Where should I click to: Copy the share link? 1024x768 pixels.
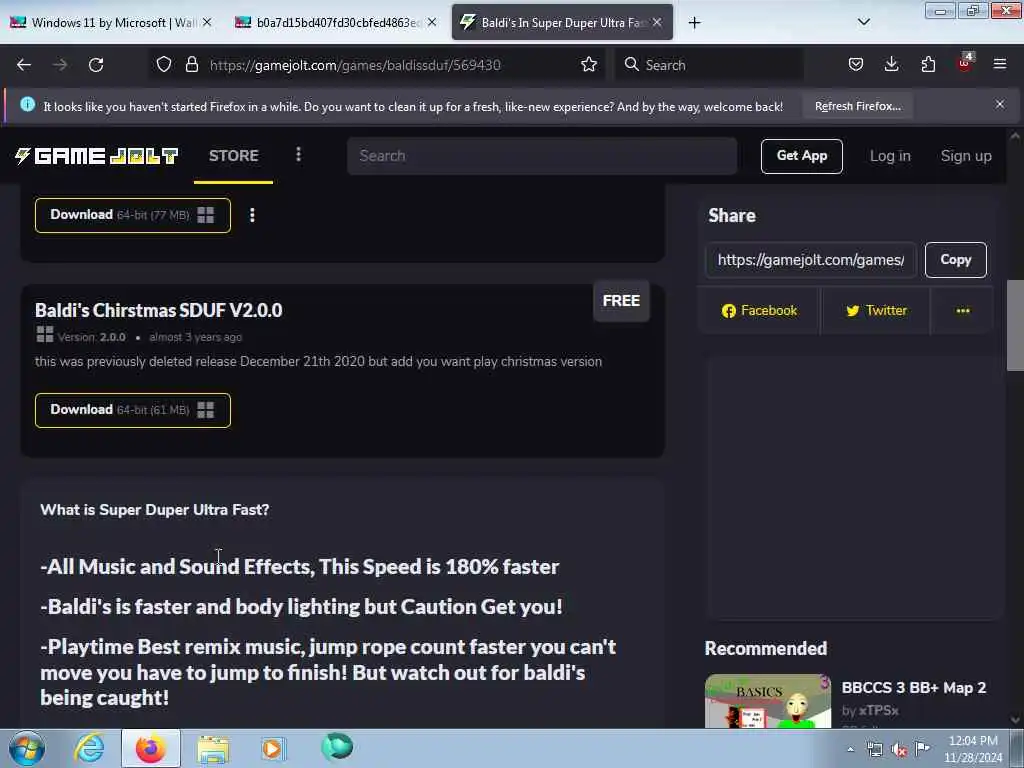coord(955,260)
